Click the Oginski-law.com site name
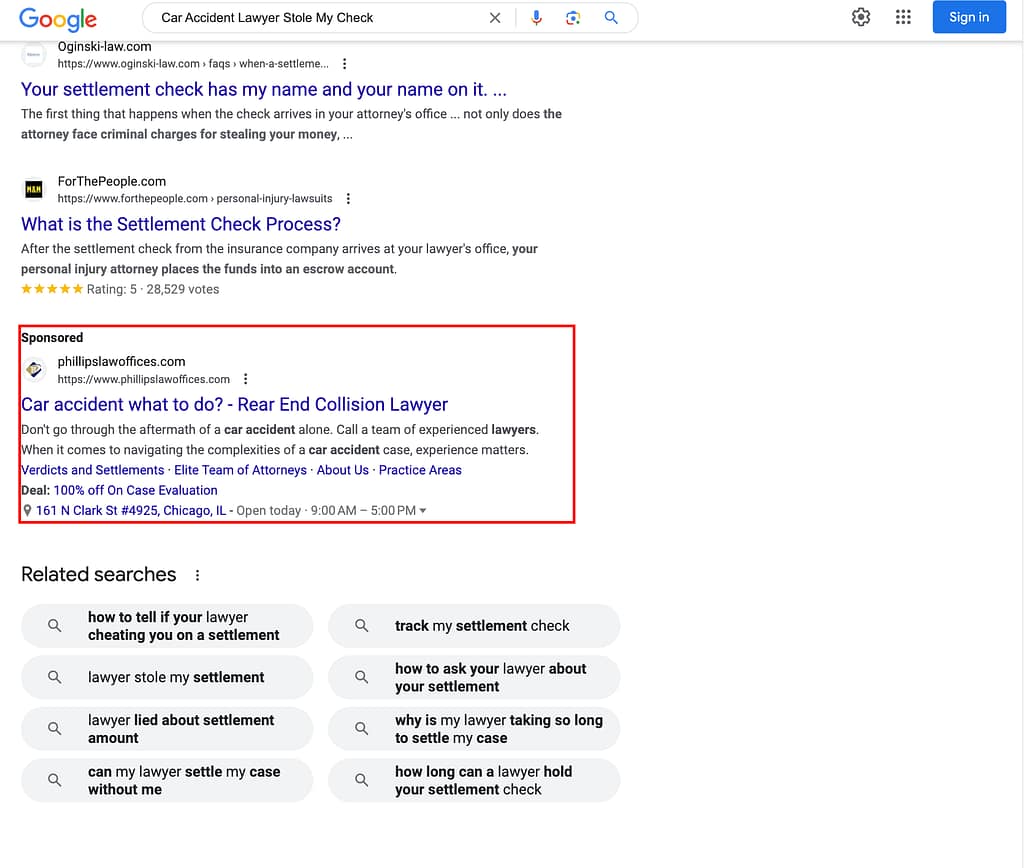Screen dimensions: 1024x868 click(x=104, y=46)
